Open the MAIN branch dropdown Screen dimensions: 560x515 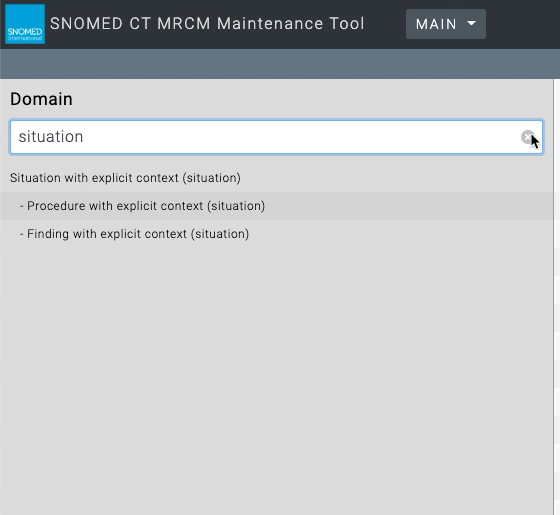coord(446,24)
